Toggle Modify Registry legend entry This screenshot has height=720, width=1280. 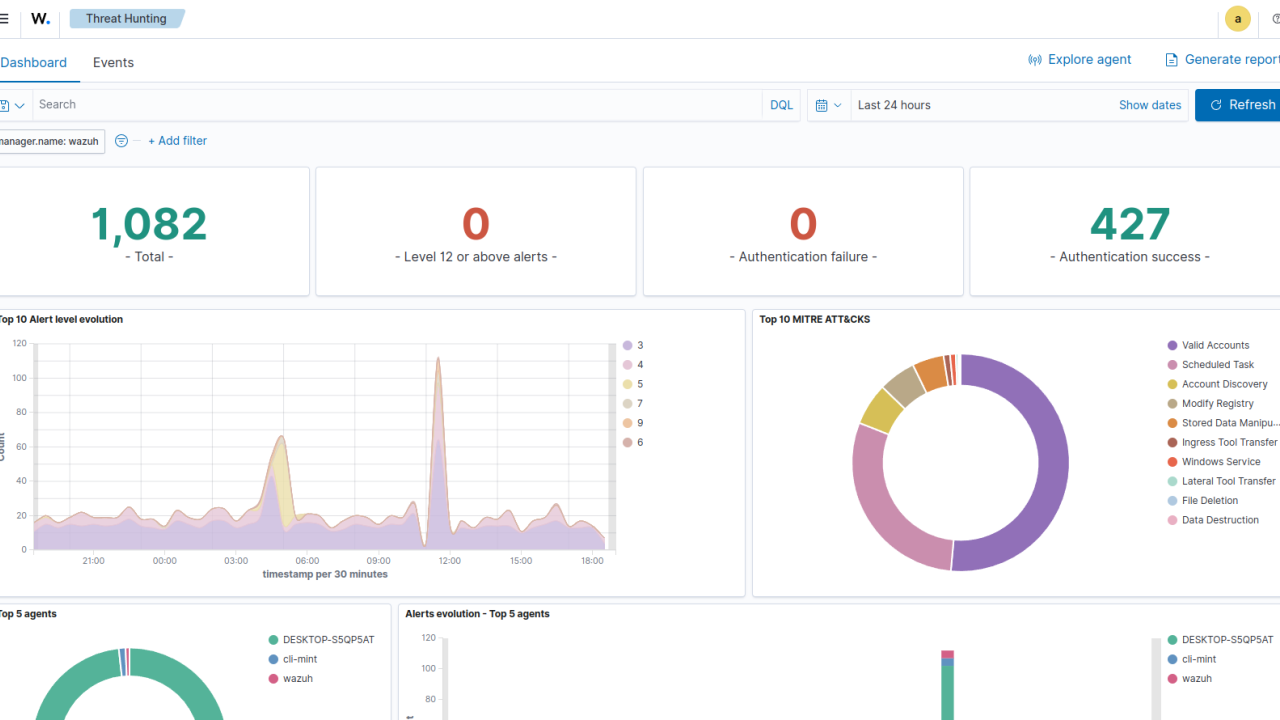point(1211,404)
